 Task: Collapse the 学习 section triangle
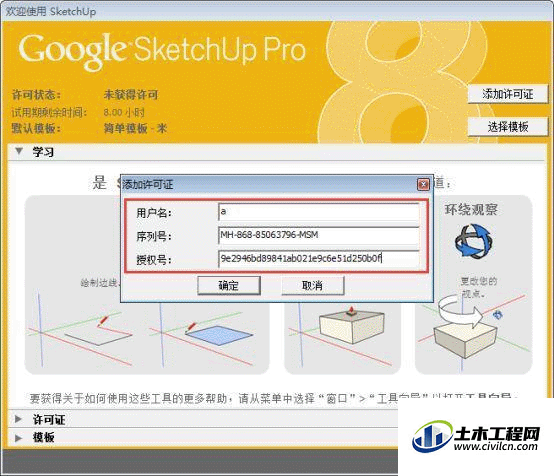pos(19,152)
